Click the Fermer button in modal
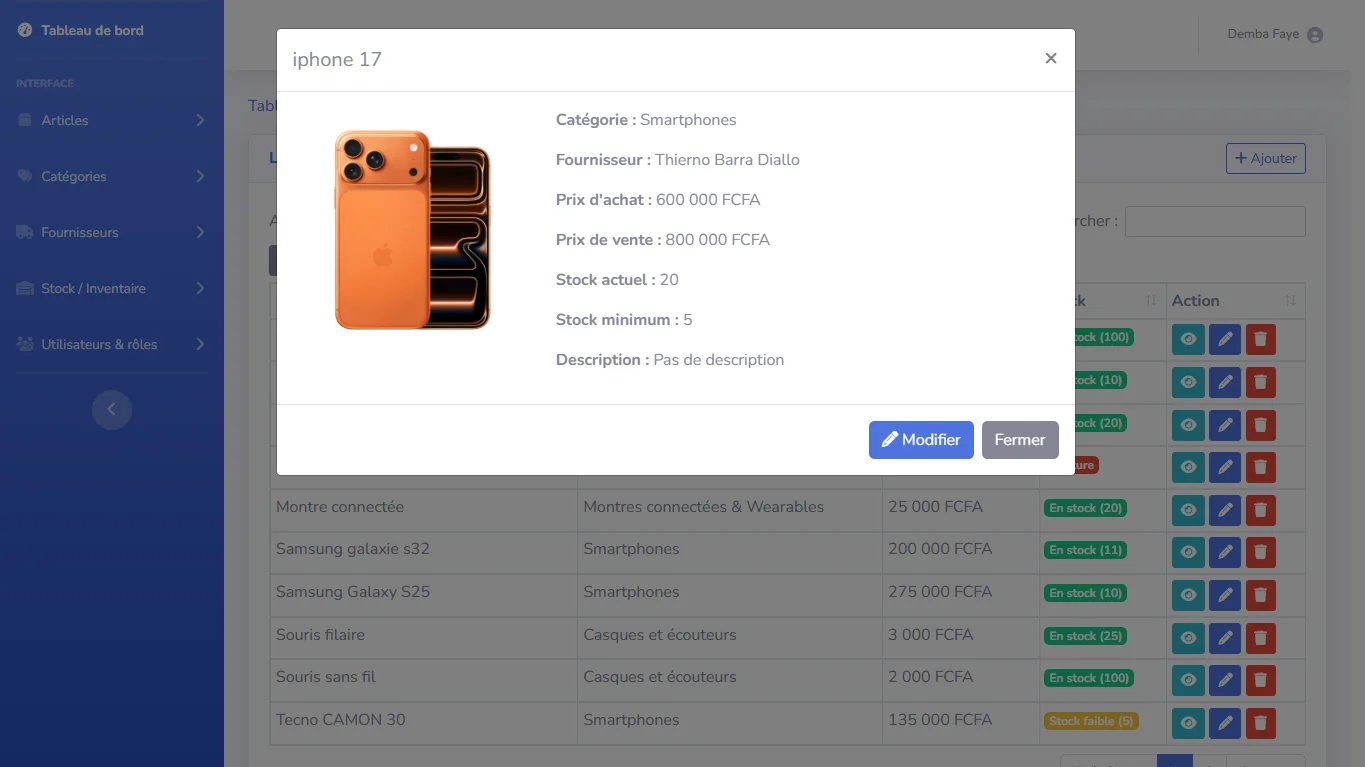Viewport: 1365px width, 767px height. point(1019,440)
